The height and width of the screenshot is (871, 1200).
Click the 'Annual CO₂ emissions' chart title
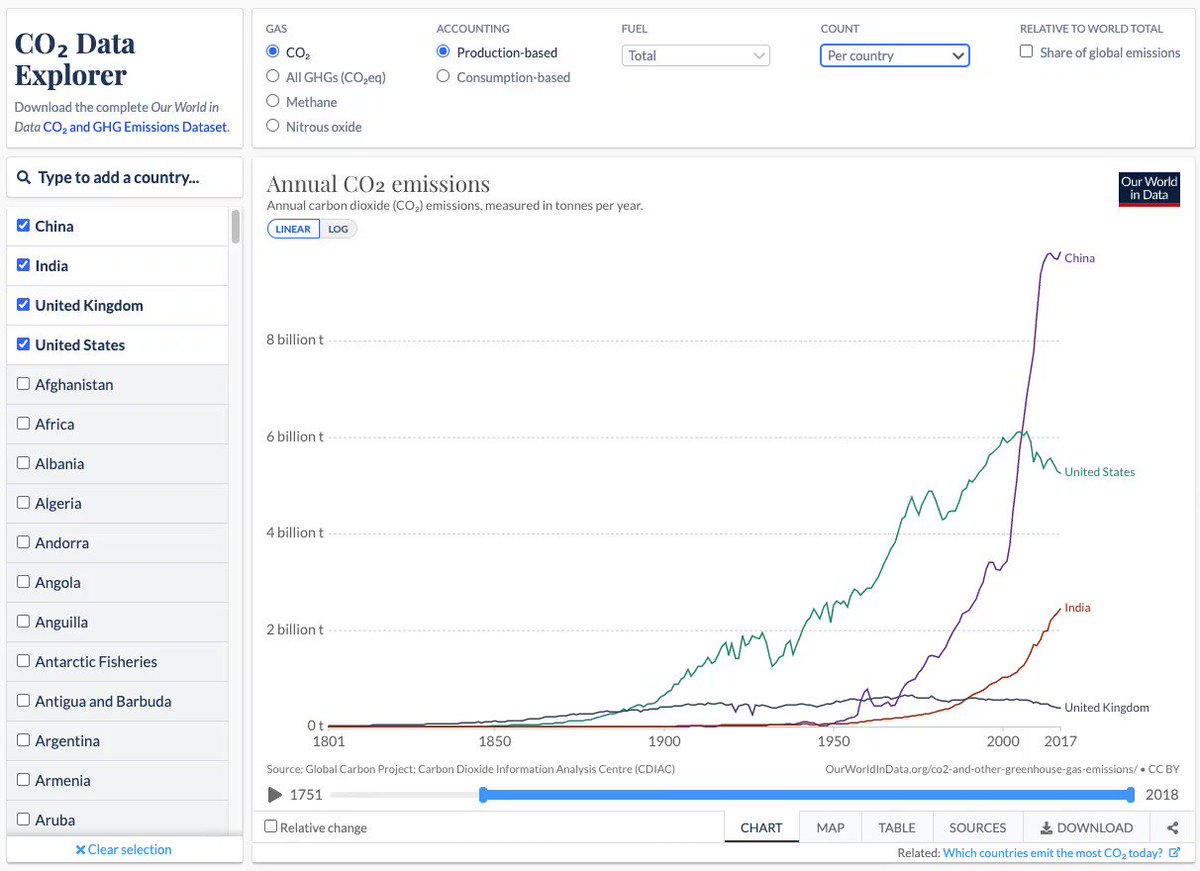378,184
